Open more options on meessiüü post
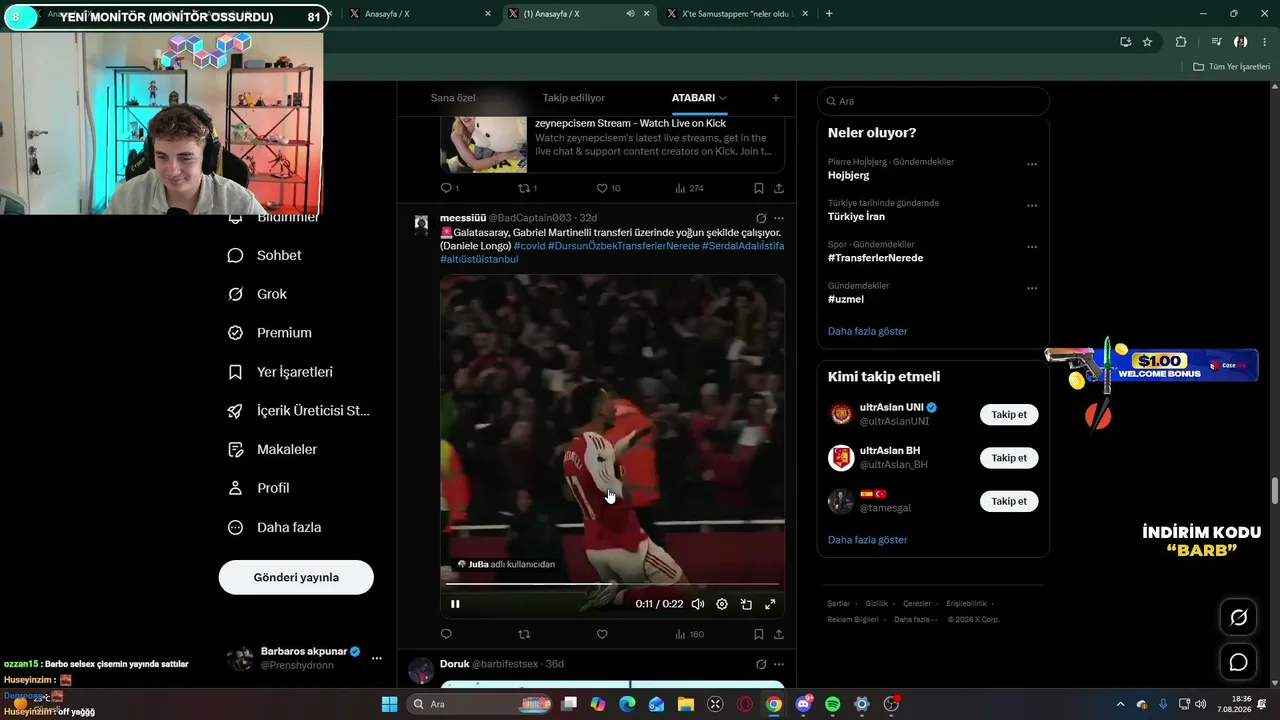The width and height of the screenshot is (1280, 720). [x=779, y=218]
